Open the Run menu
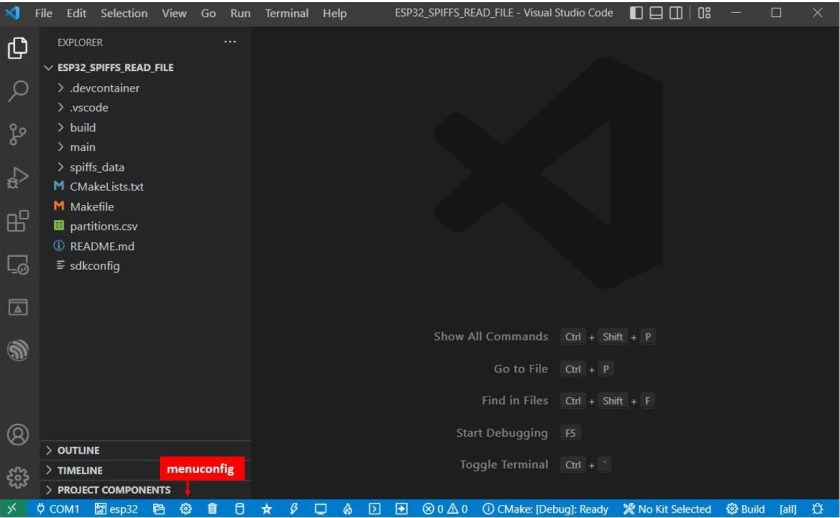The image size is (840, 518). coord(241,13)
